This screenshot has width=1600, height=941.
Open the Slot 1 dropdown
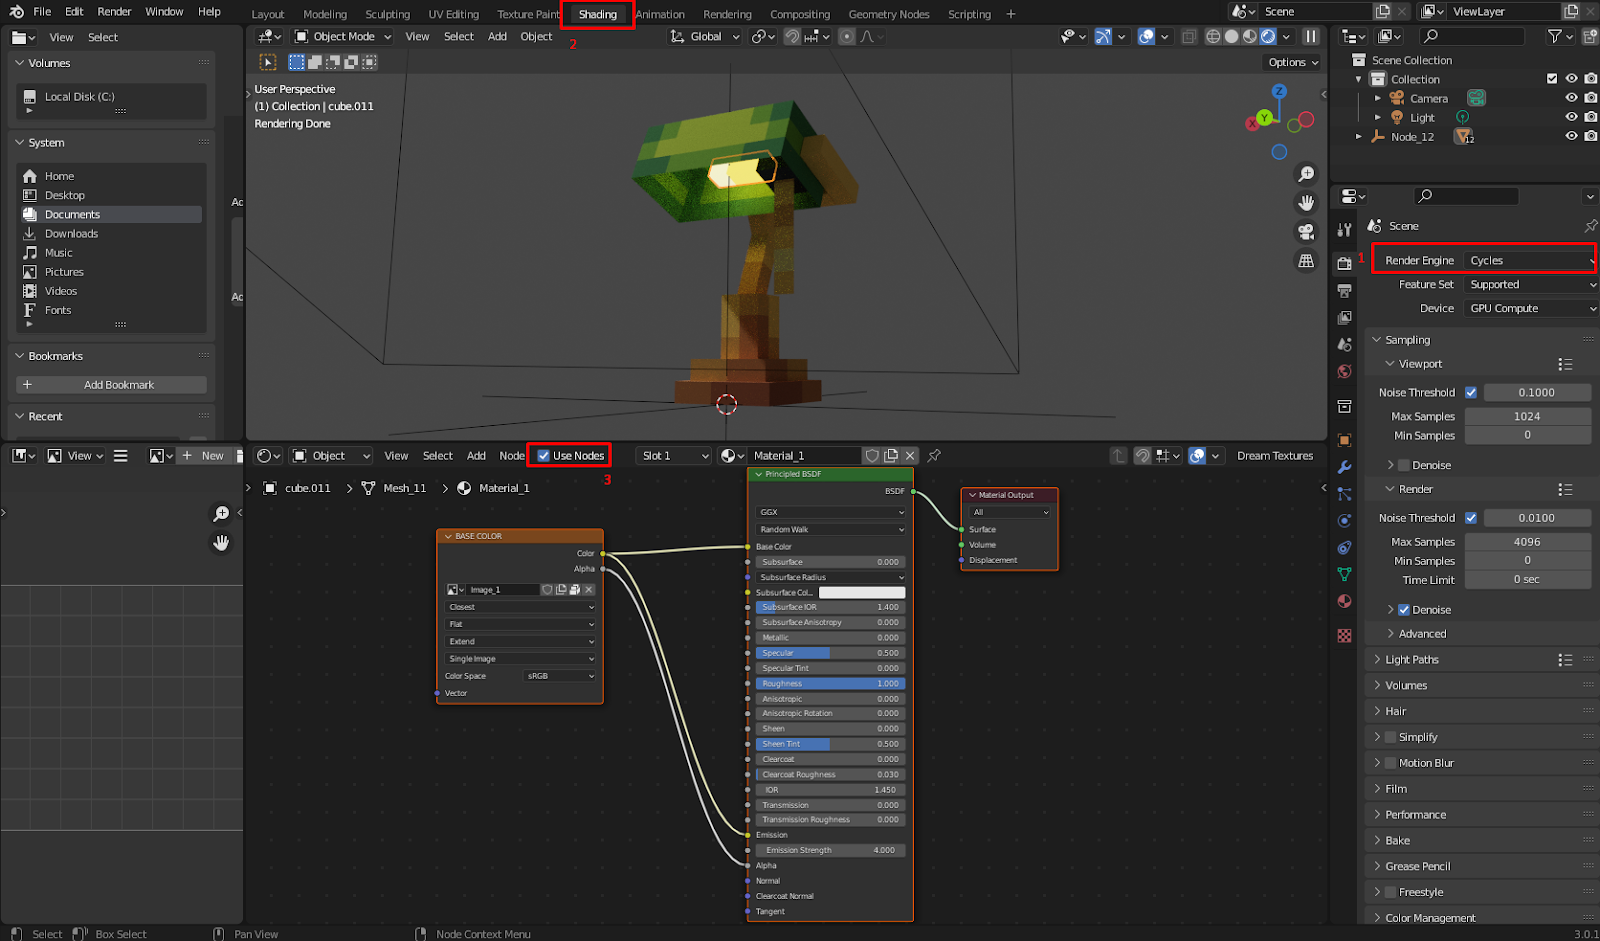click(674, 455)
